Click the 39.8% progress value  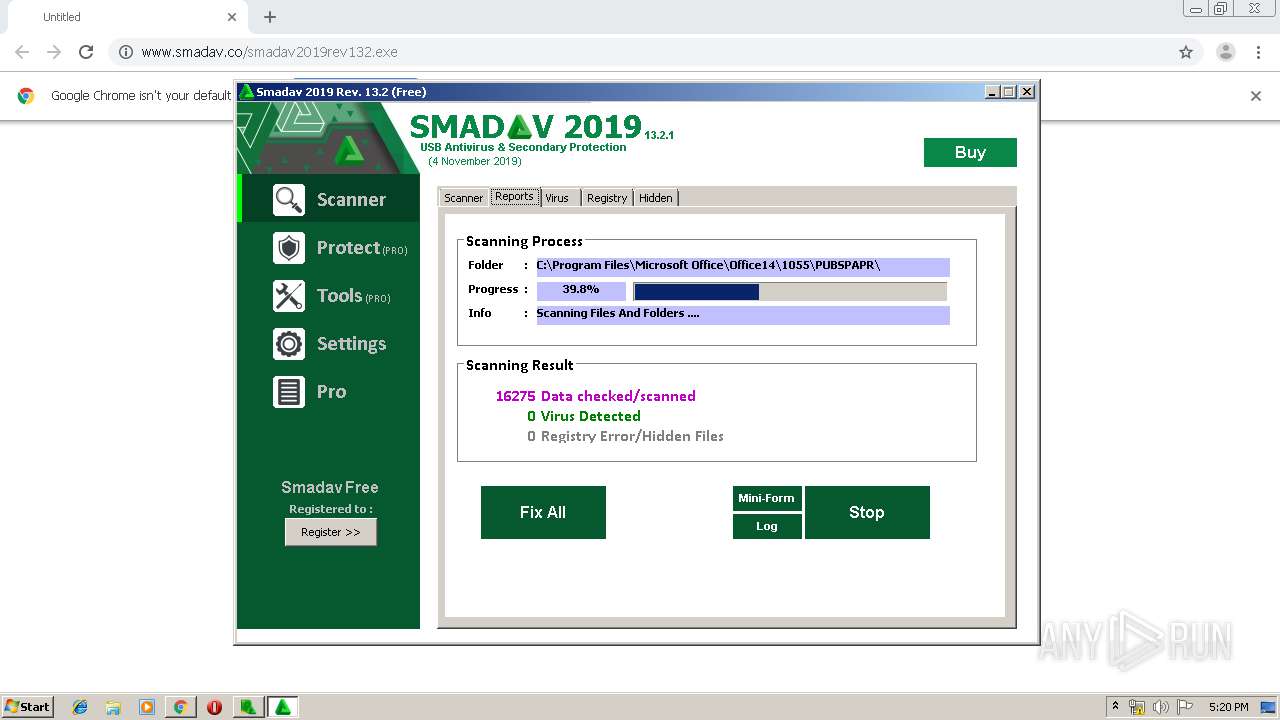click(x=581, y=290)
